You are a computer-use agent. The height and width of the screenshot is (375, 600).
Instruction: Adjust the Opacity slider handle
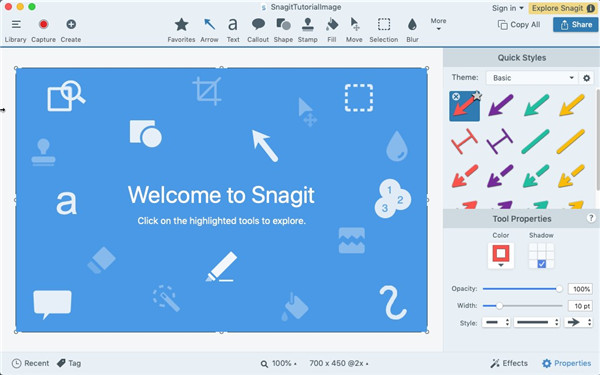point(559,289)
